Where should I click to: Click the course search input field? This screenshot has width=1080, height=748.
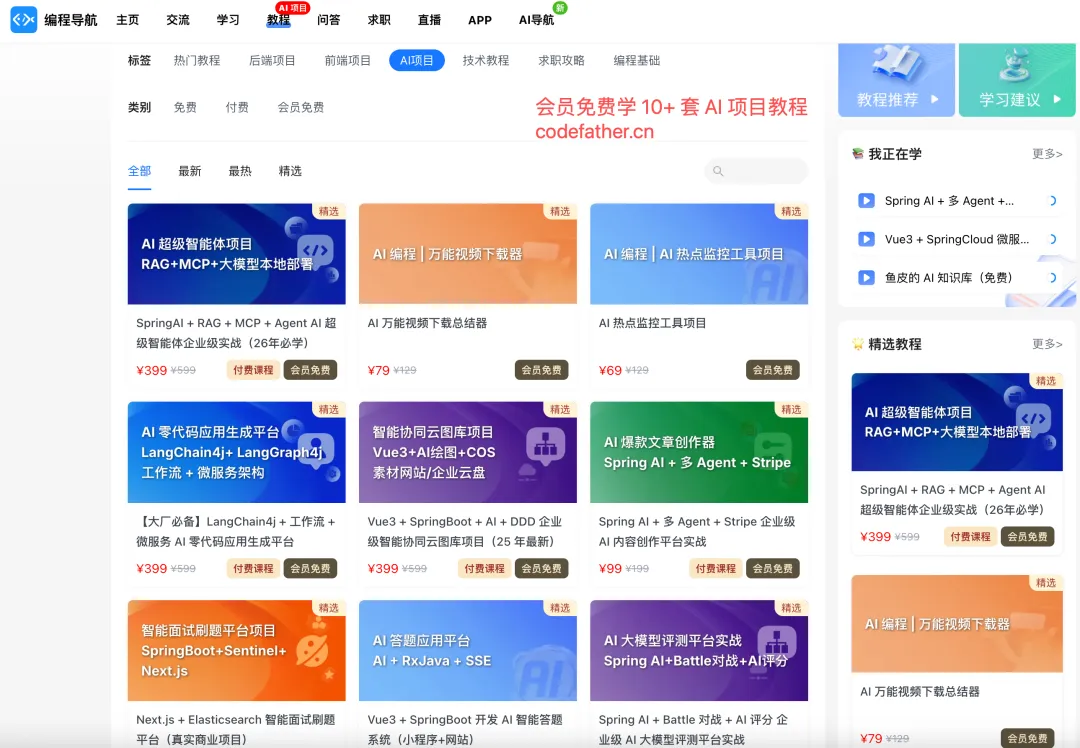pos(756,171)
